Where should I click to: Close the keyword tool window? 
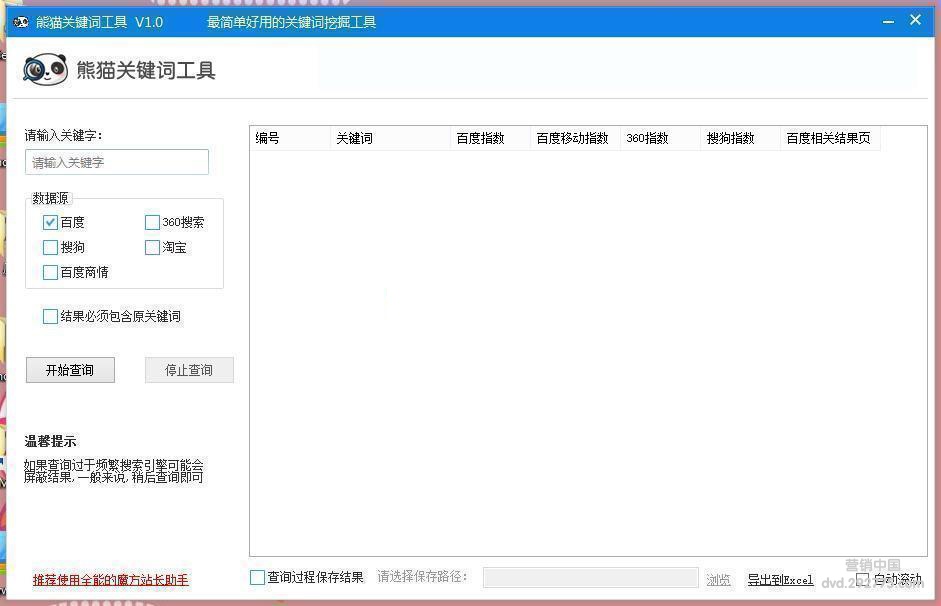coord(915,20)
